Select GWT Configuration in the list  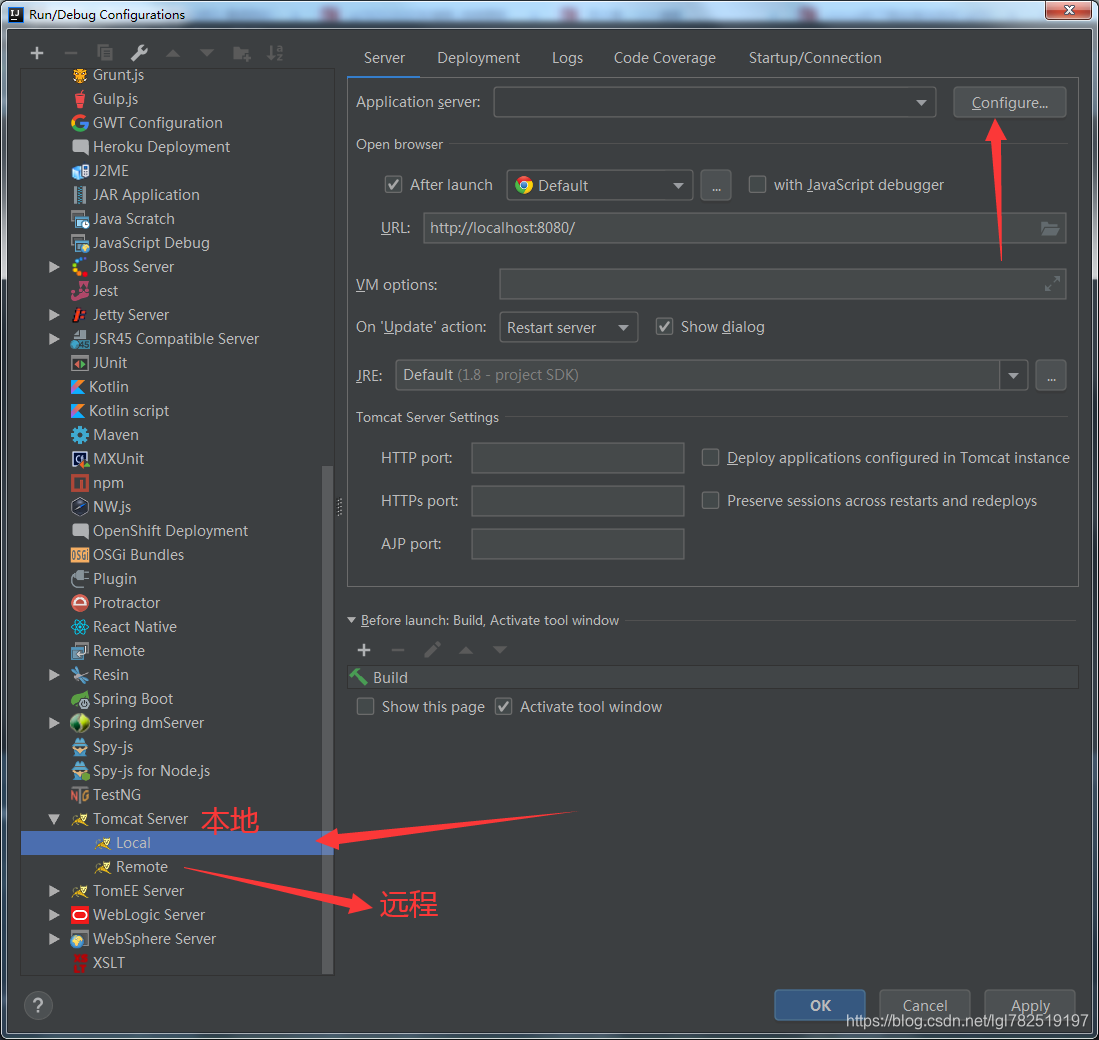[x=158, y=123]
